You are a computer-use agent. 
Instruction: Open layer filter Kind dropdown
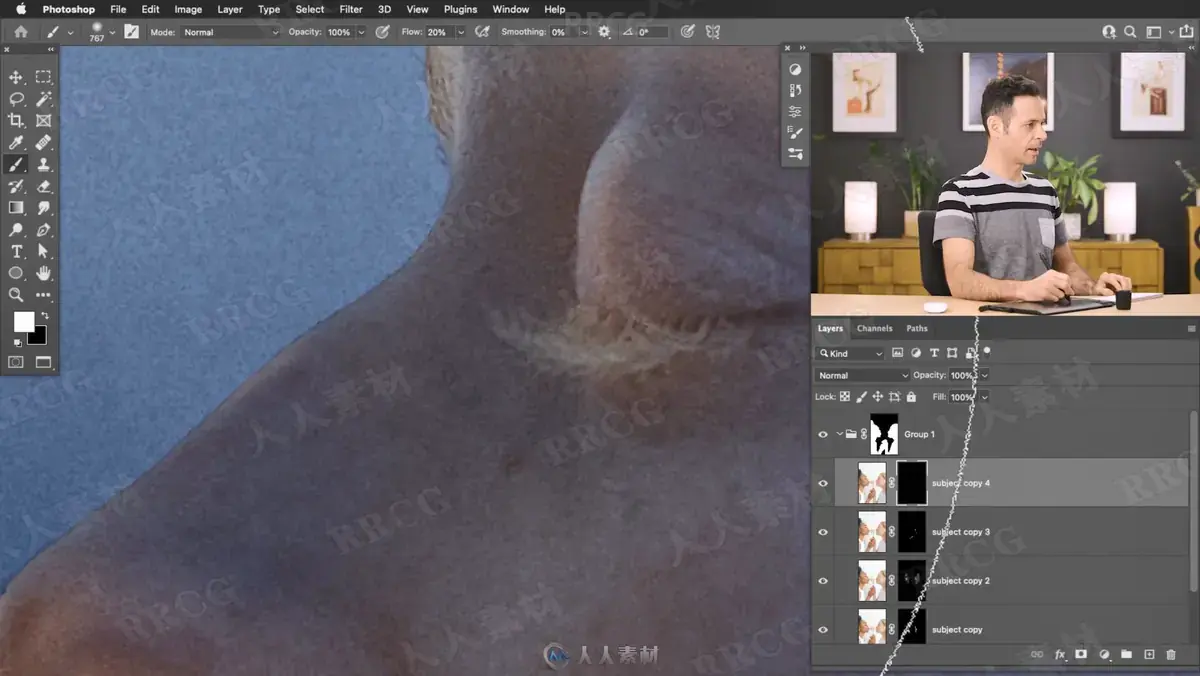[x=851, y=353]
